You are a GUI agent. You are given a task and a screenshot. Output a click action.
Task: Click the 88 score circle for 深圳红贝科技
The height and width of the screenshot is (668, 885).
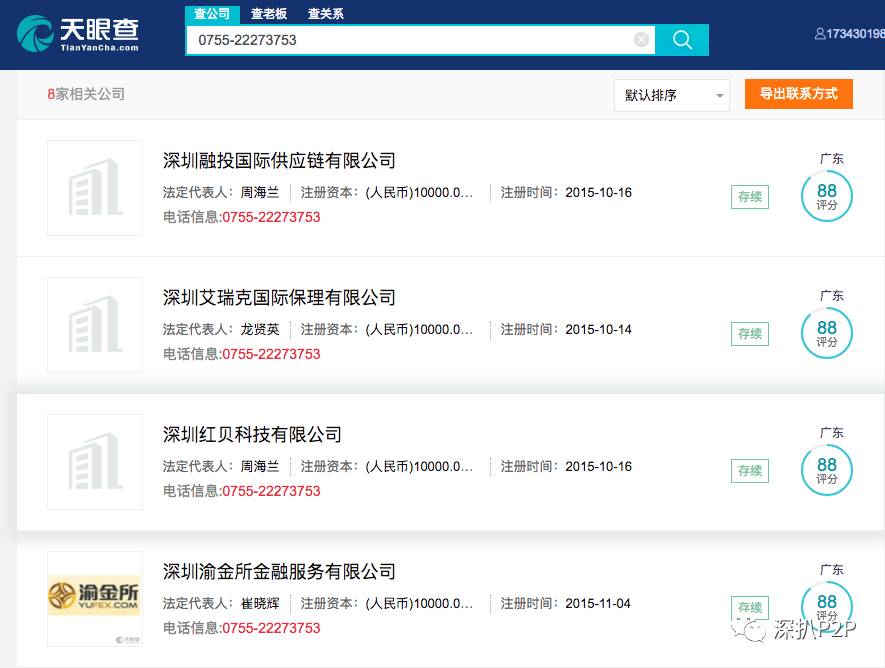tap(826, 471)
